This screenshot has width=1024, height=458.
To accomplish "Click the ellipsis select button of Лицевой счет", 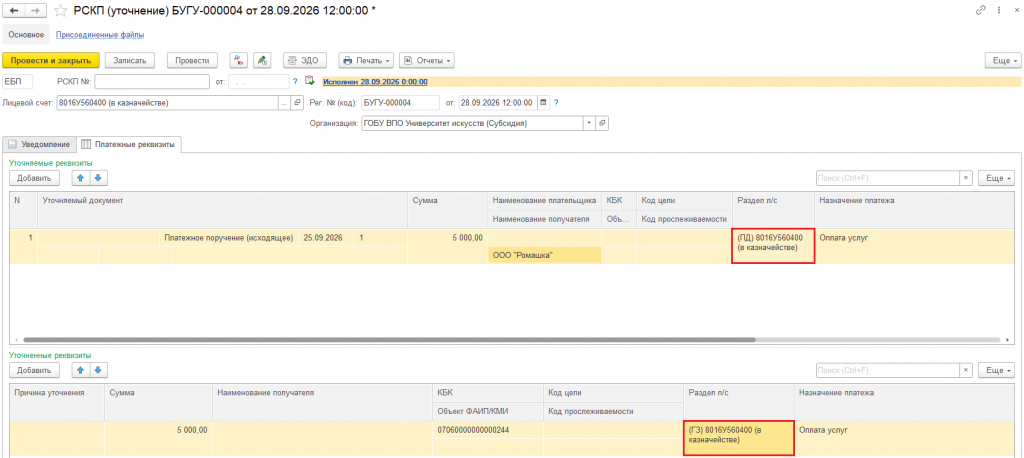I will (x=284, y=103).
